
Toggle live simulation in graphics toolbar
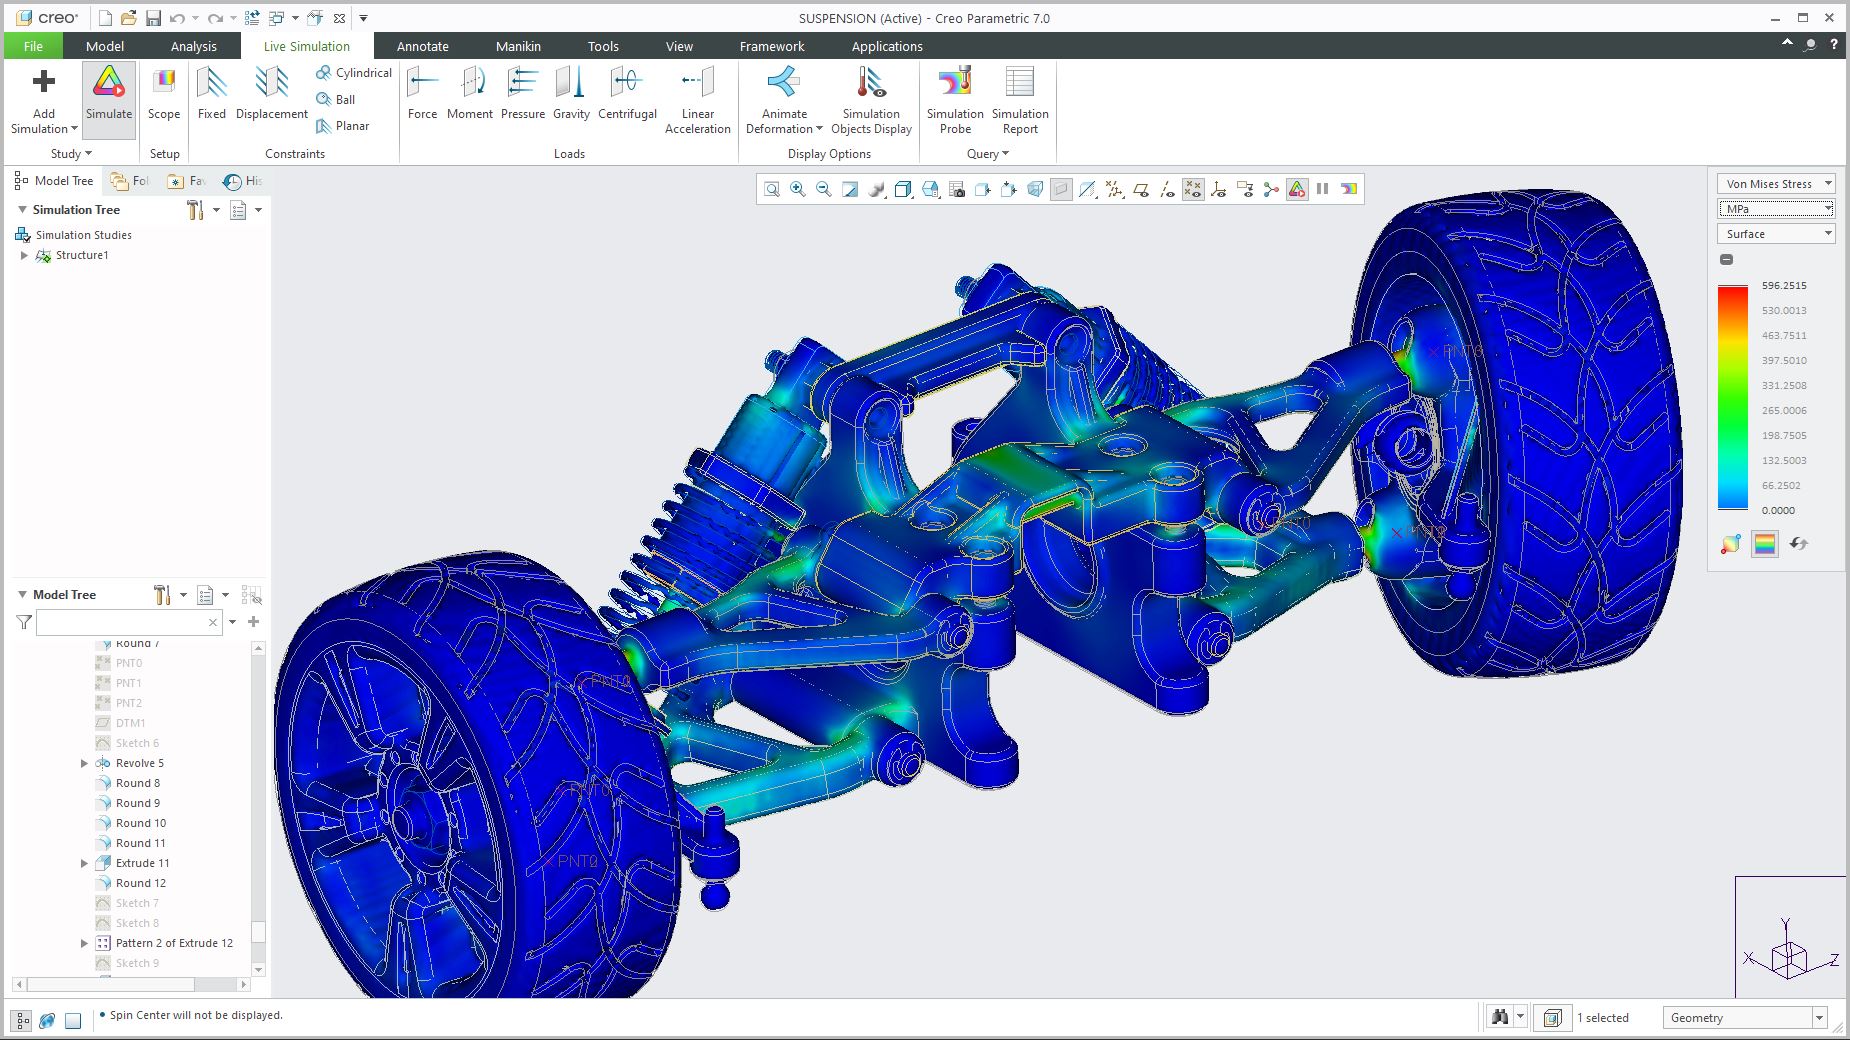click(1297, 189)
